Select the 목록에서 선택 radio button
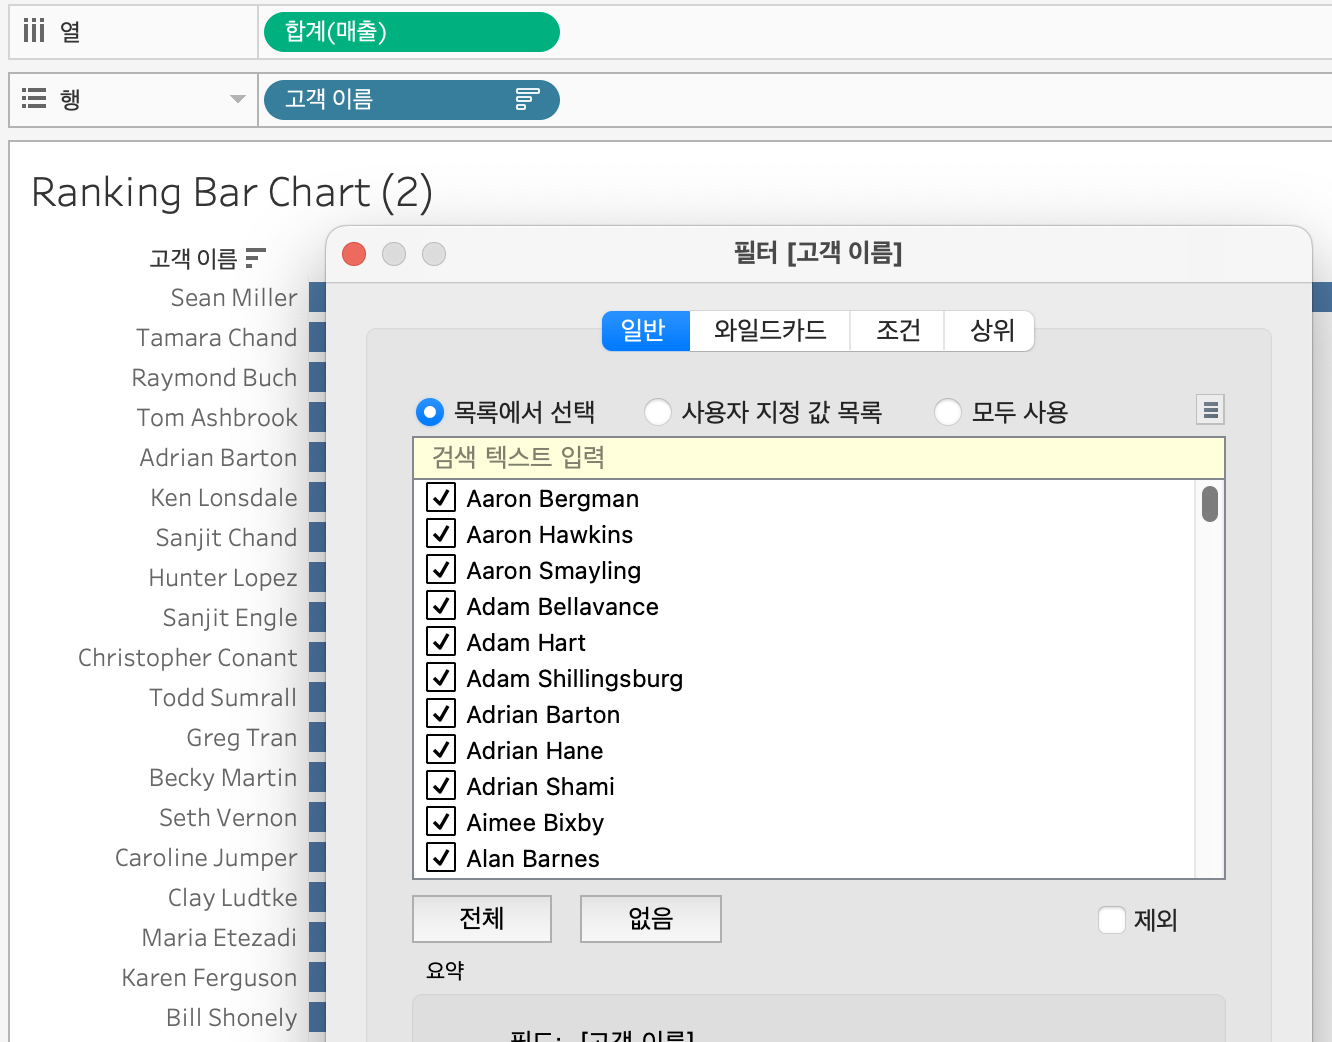This screenshot has height=1042, width=1332. pos(430,412)
